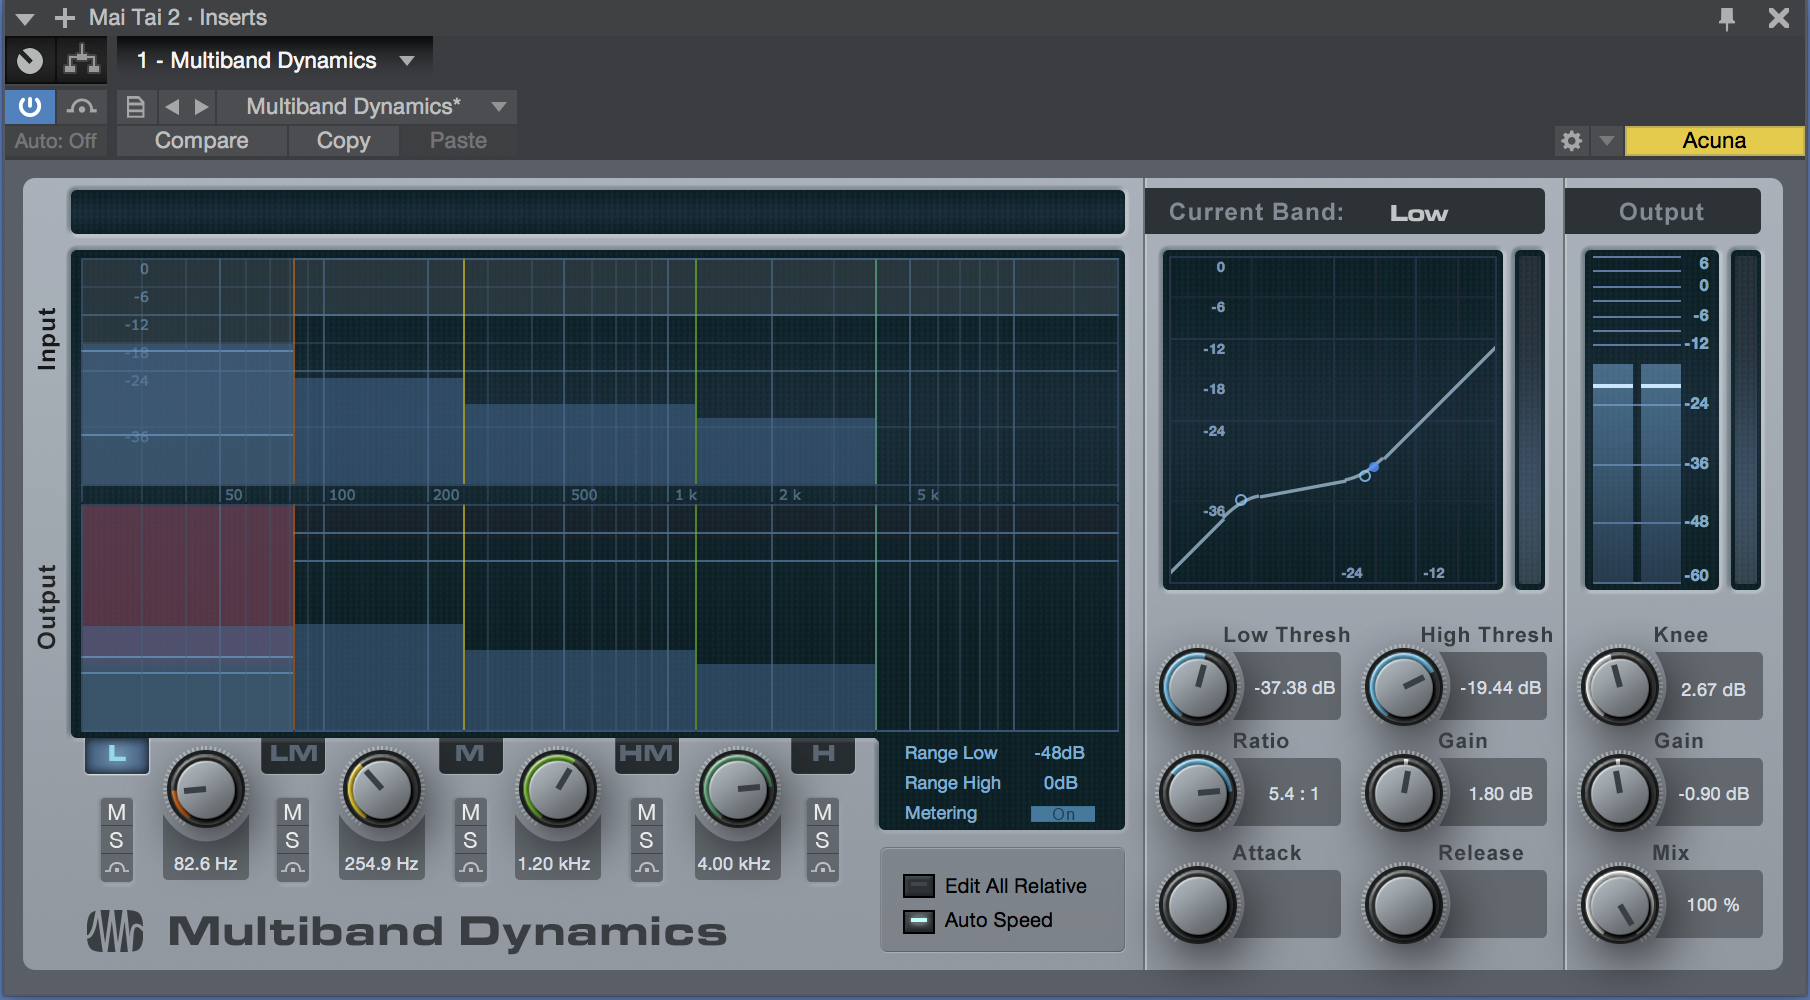1810x1000 pixels.
Task: Click the Compare button
Action: (x=202, y=141)
